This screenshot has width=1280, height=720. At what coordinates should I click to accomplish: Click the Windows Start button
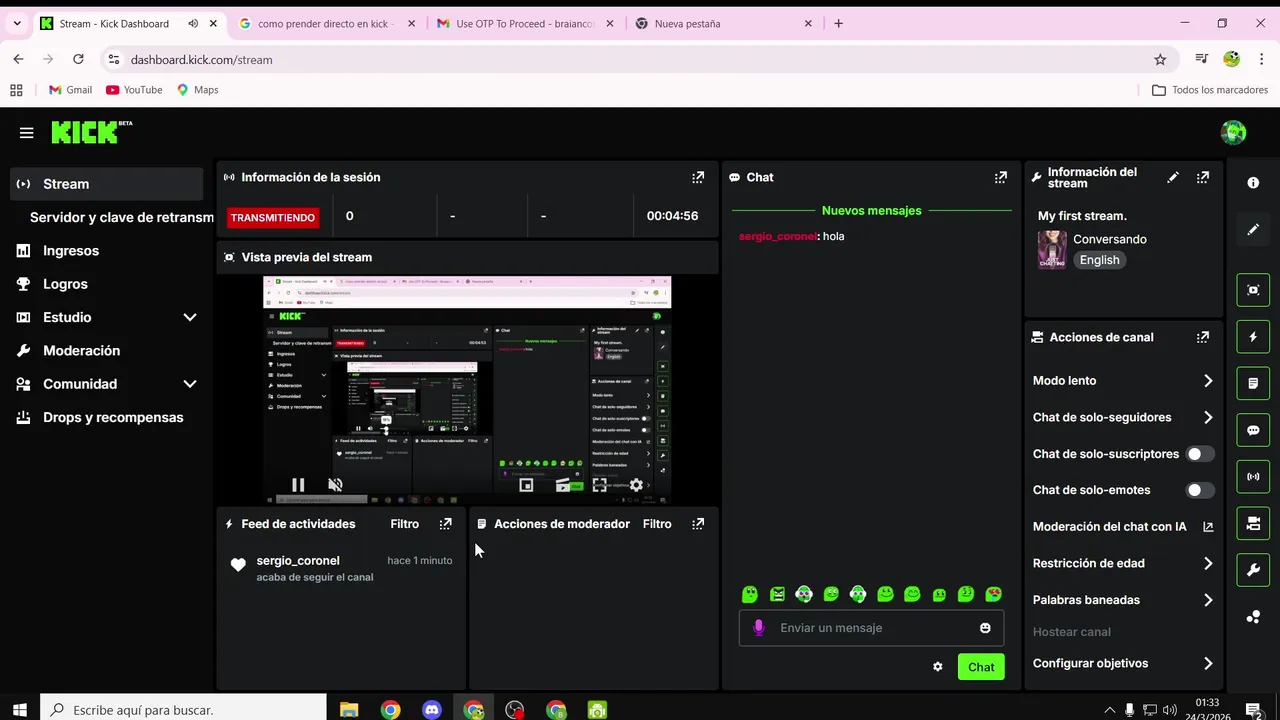tap(20, 710)
